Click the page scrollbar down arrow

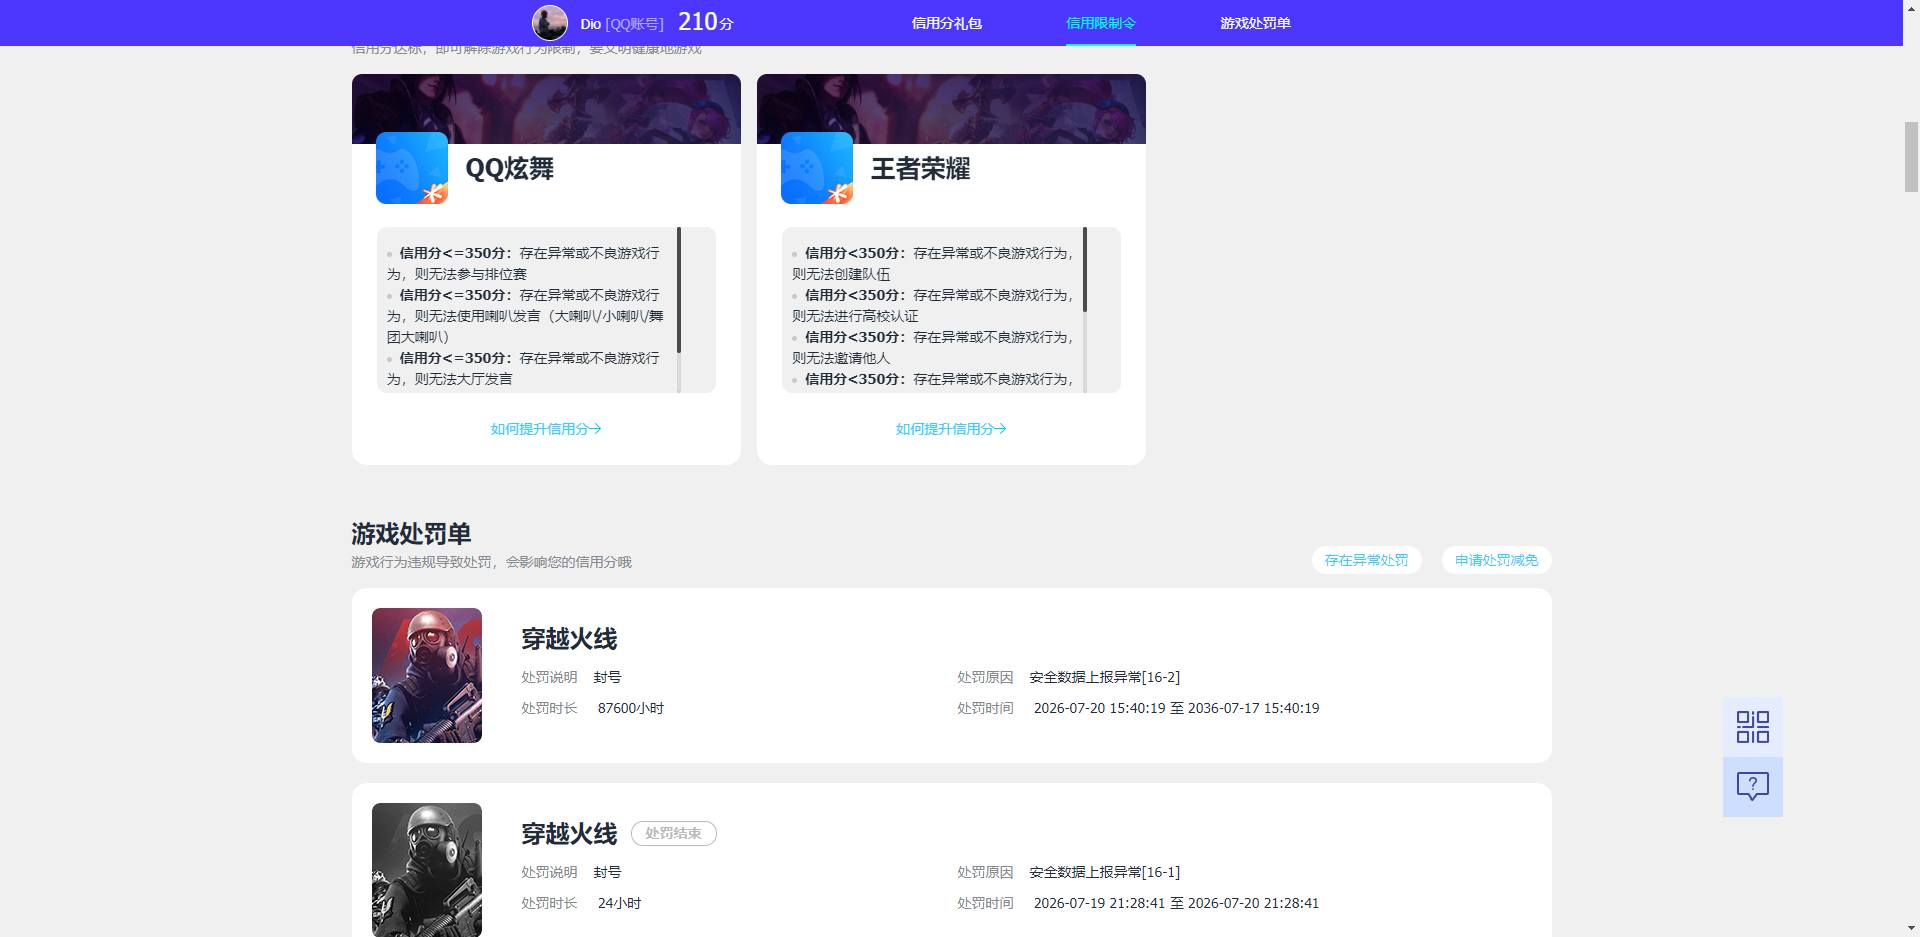(x=1911, y=929)
